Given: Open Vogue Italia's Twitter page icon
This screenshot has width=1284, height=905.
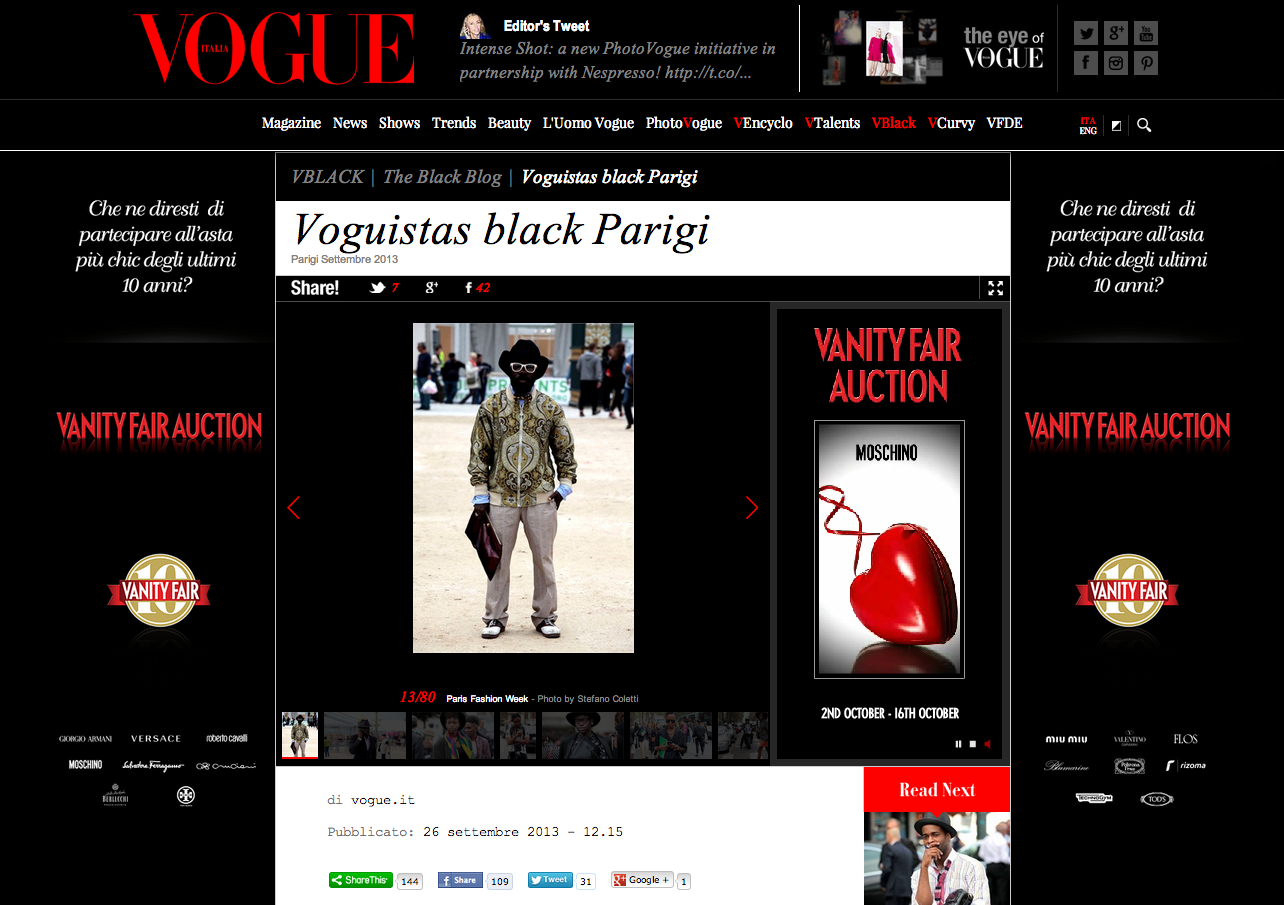Looking at the screenshot, I should click(1086, 33).
